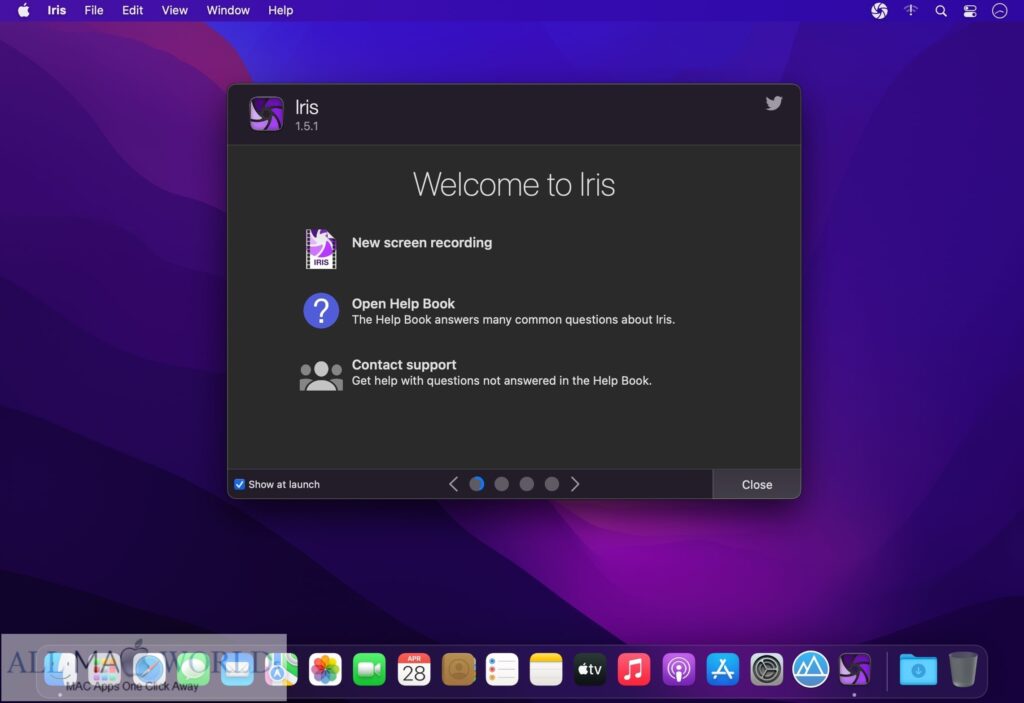Select the first page indicator dot

coord(477,484)
